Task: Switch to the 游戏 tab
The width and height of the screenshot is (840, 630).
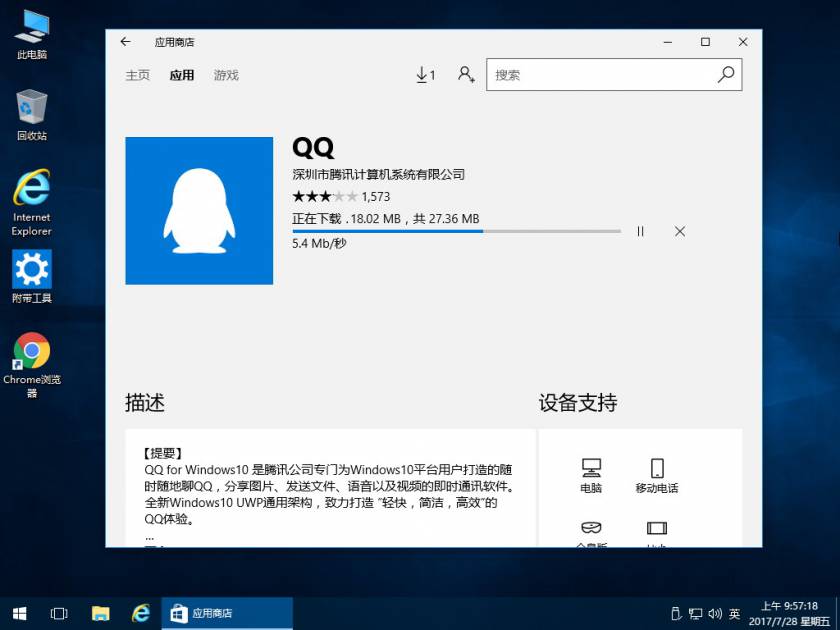Action: [x=226, y=75]
